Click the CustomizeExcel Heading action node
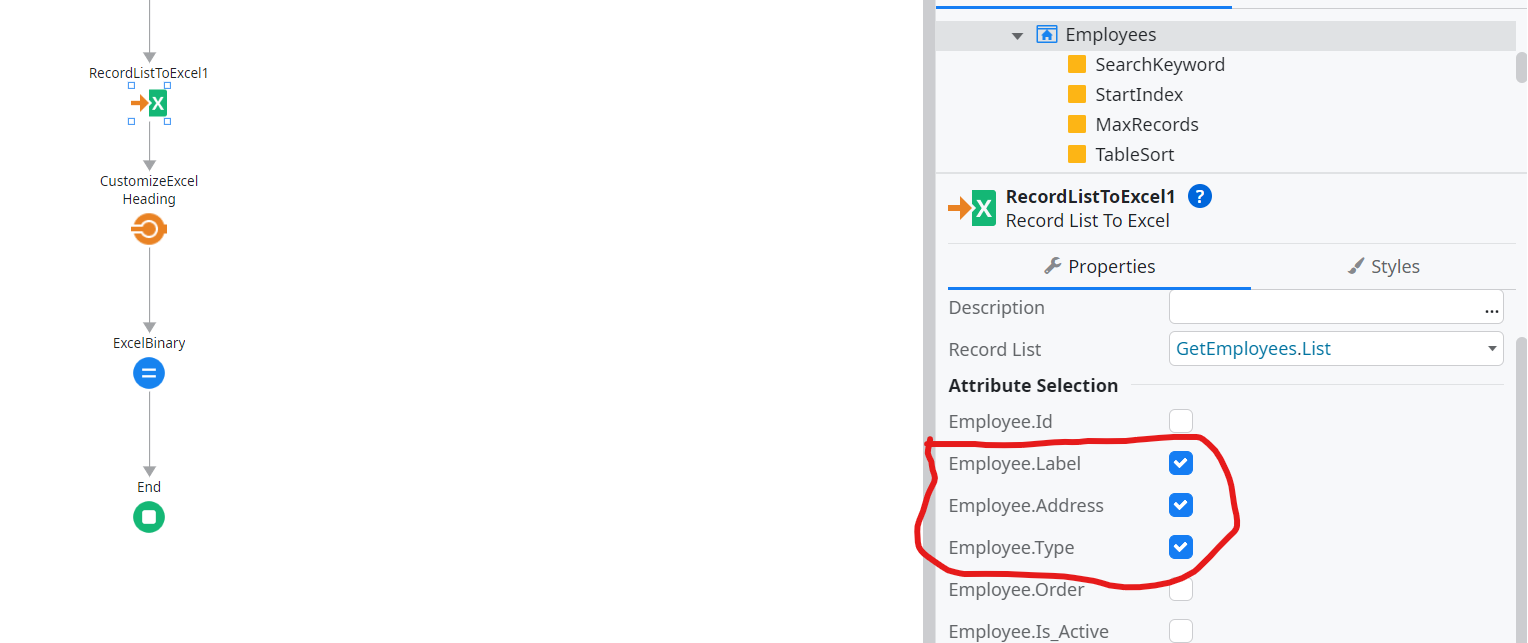The width and height of the screenshot is (1528, 643). (149, 230)
